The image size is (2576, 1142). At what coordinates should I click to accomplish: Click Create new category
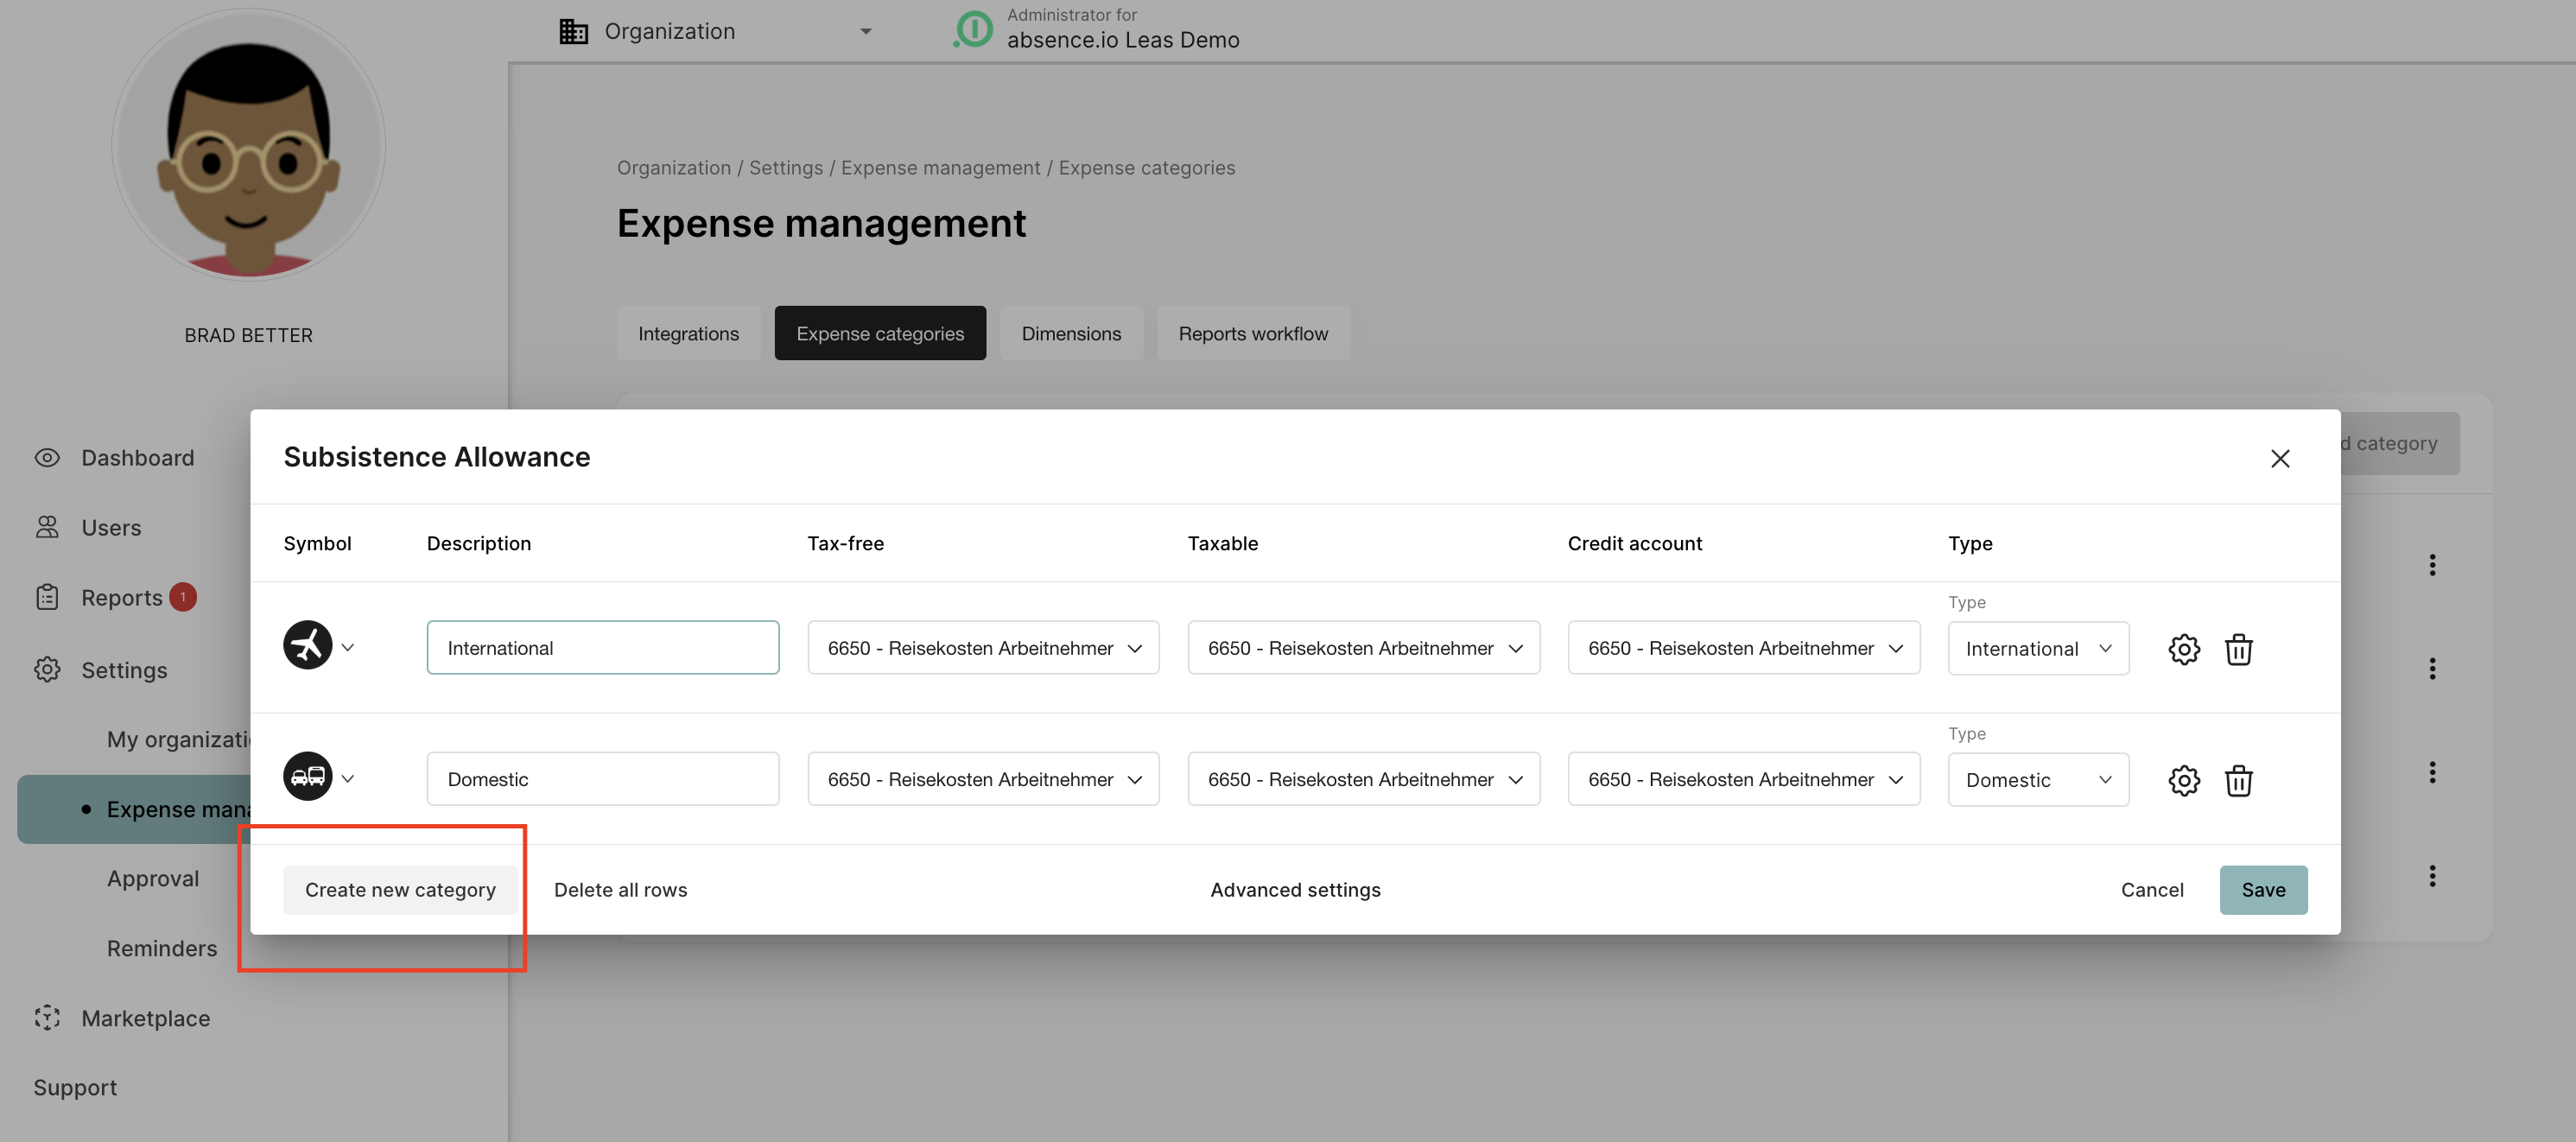click(399, 889)
